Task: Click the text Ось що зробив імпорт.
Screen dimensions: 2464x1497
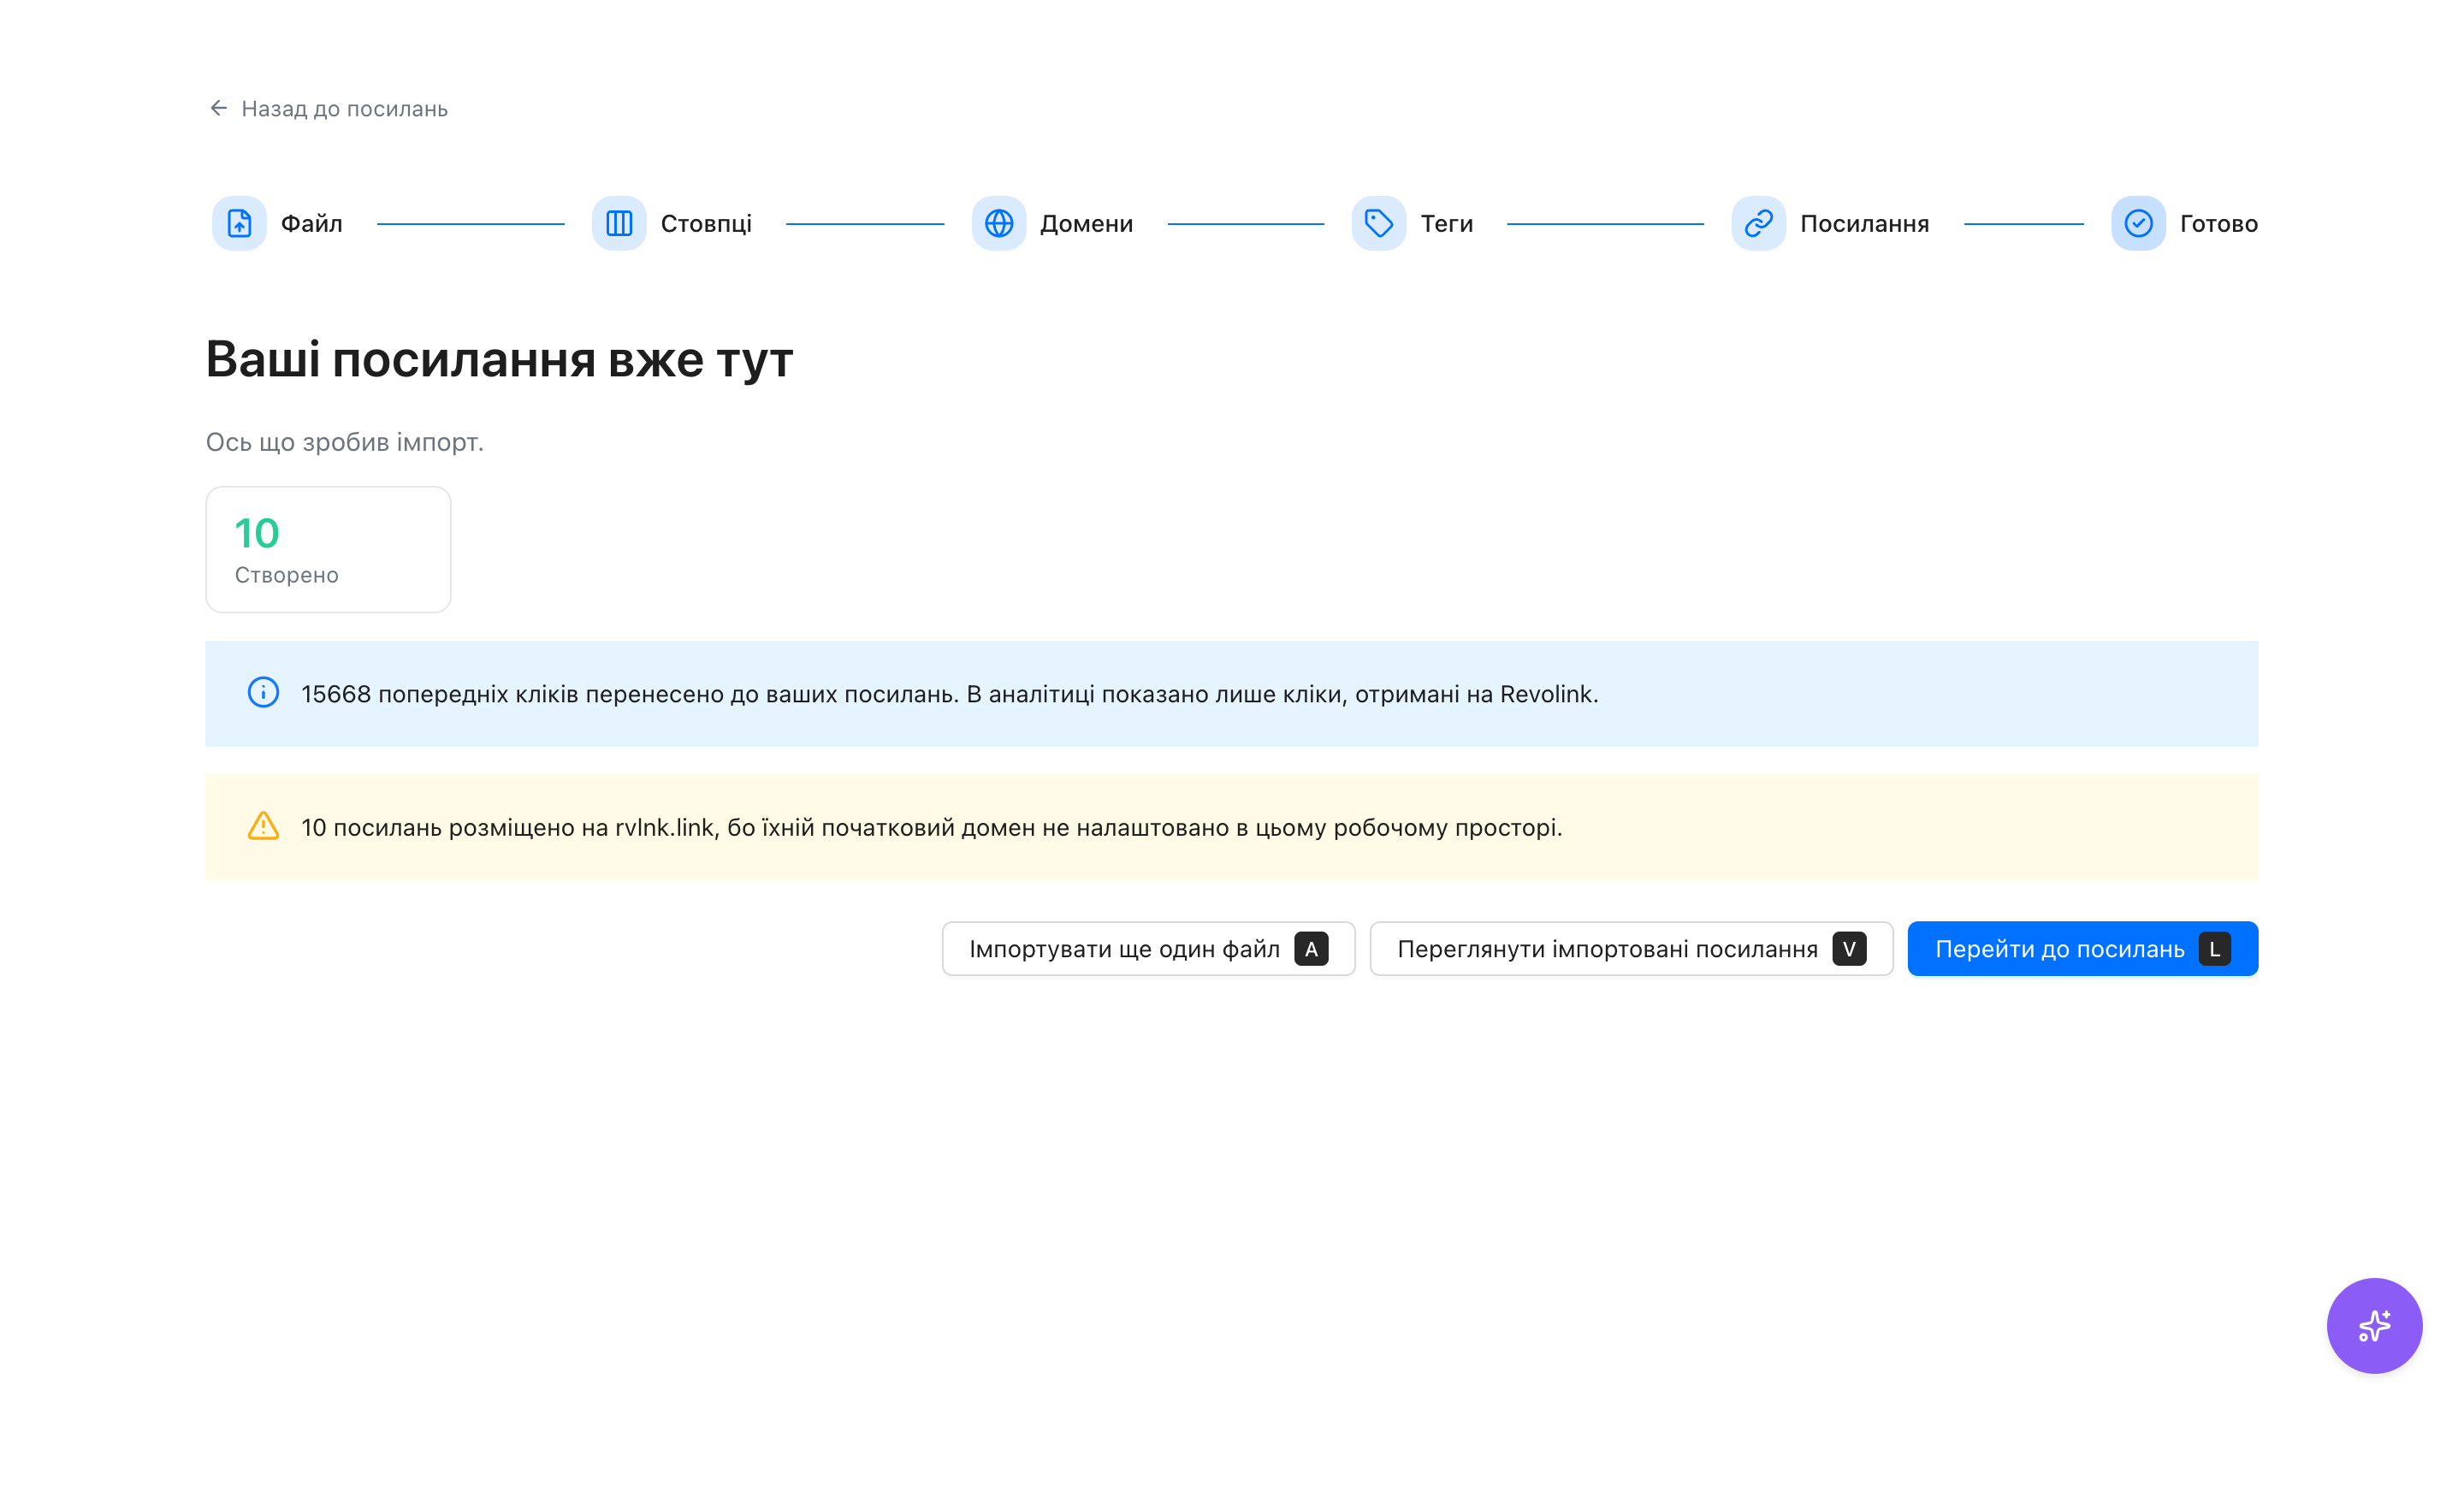Action: (x=345, y=442)
